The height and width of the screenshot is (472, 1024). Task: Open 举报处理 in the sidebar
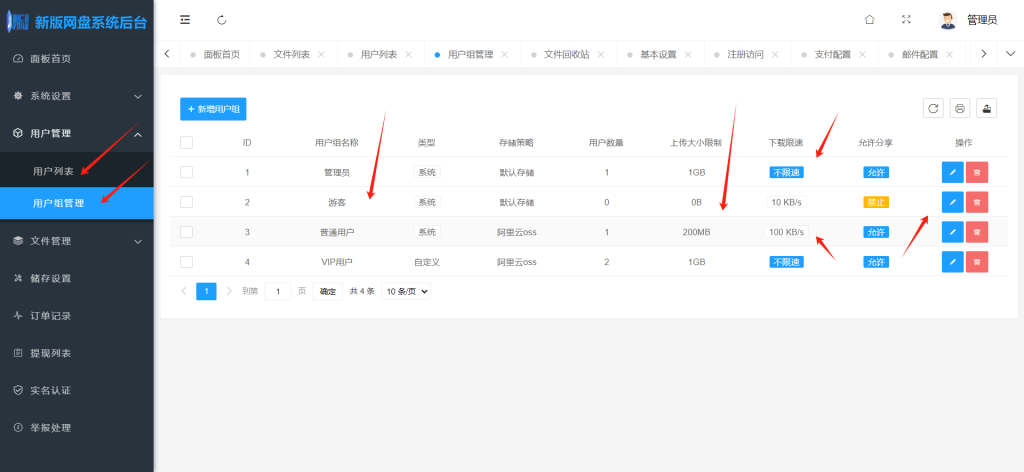click(x=76, y=428)
